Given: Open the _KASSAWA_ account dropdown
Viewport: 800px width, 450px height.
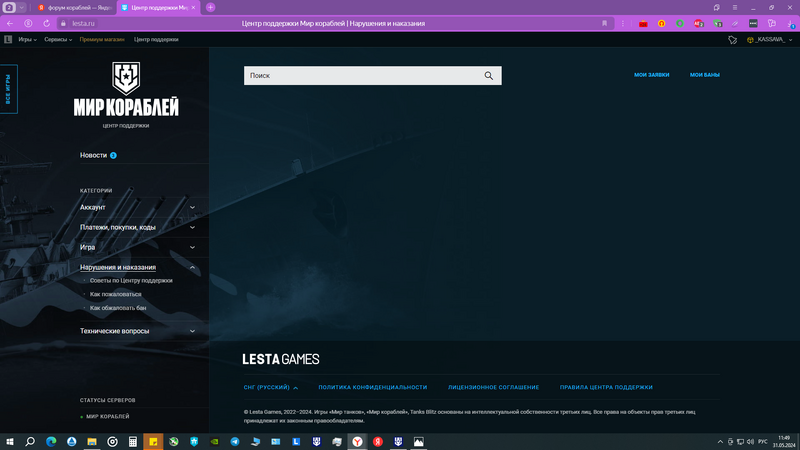Looking at the screenshot, I should coord(770,39).
